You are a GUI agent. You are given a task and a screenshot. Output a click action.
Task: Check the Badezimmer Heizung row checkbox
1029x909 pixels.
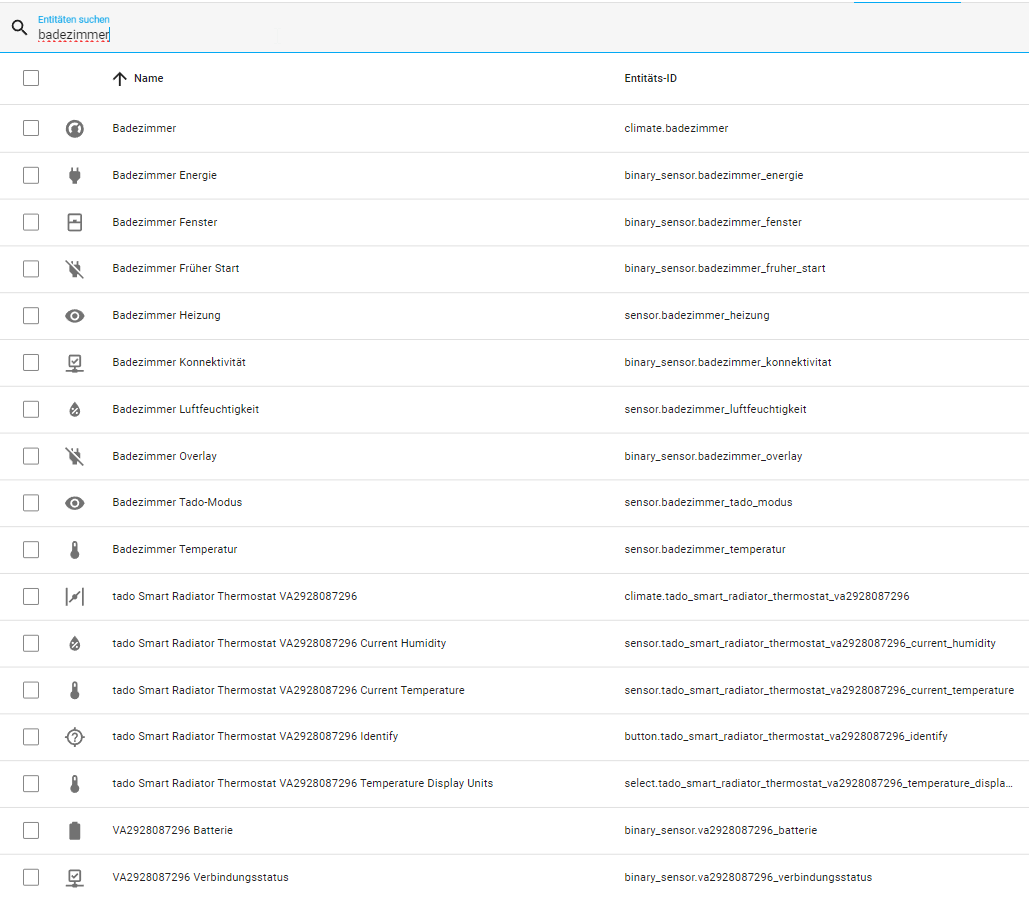tap(31, 316)
